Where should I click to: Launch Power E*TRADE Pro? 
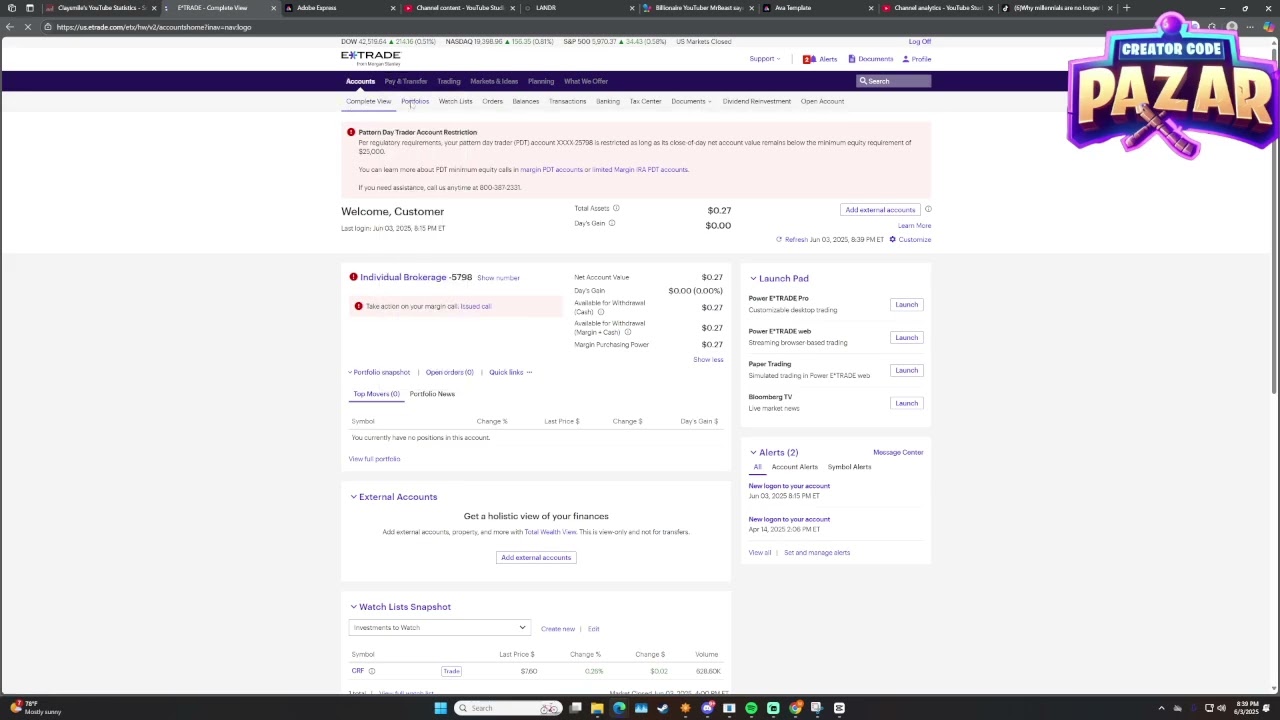point(906,304)
